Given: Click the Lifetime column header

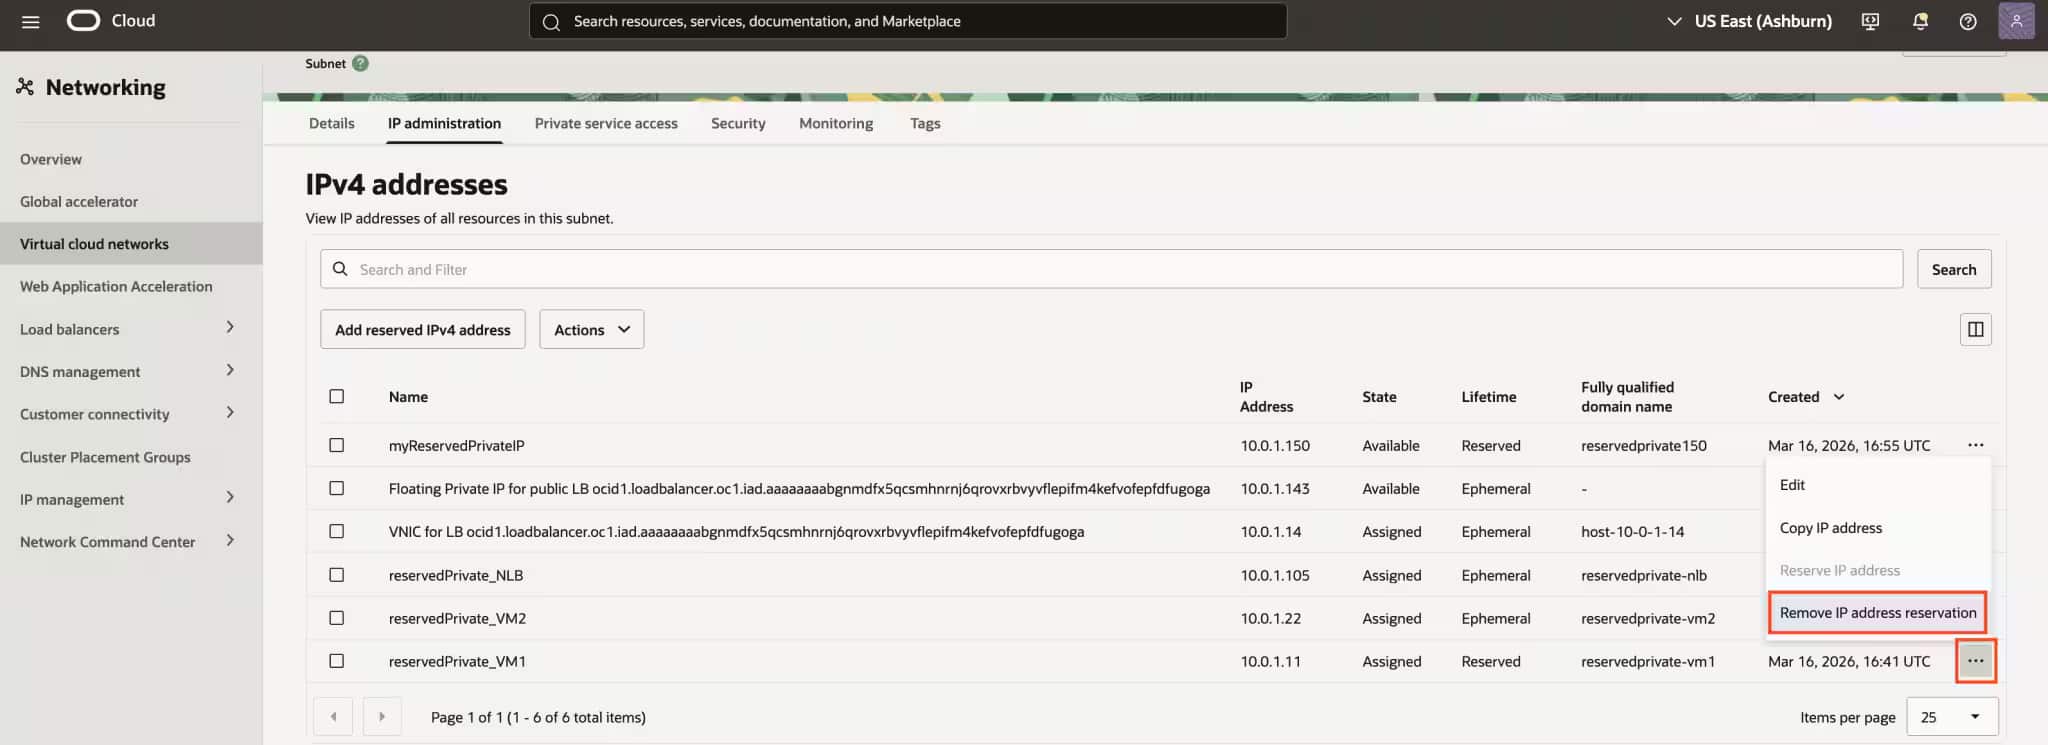Looking at the screenshot, I should click(x=1488, y=397).
